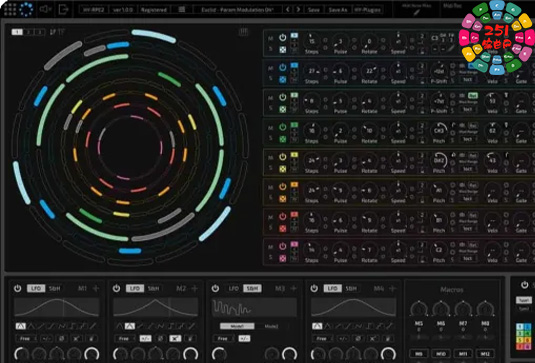Randomize seventh track with red dice
The image size is (535, 363).
[x=283, y=229]
